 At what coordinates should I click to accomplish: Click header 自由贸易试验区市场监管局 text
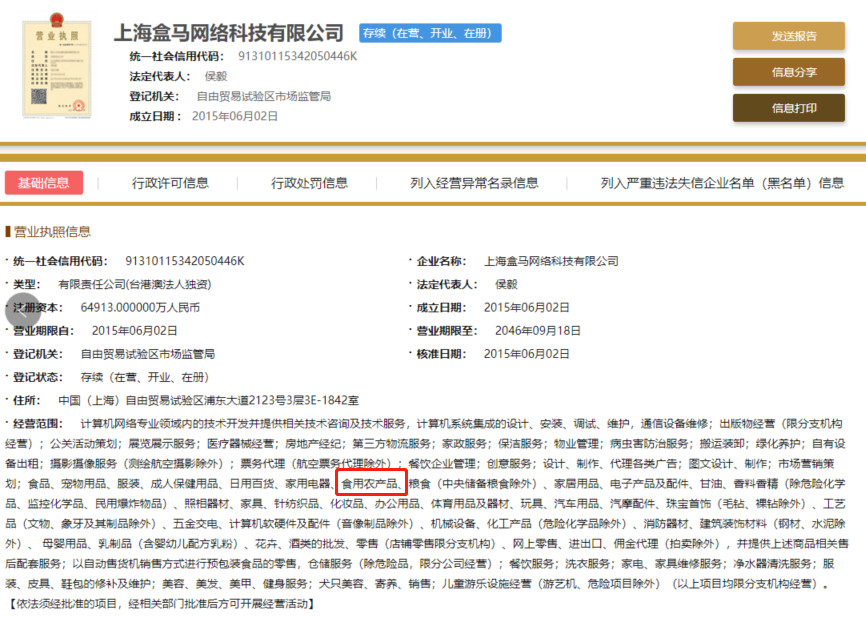click(x=264, y=96)
